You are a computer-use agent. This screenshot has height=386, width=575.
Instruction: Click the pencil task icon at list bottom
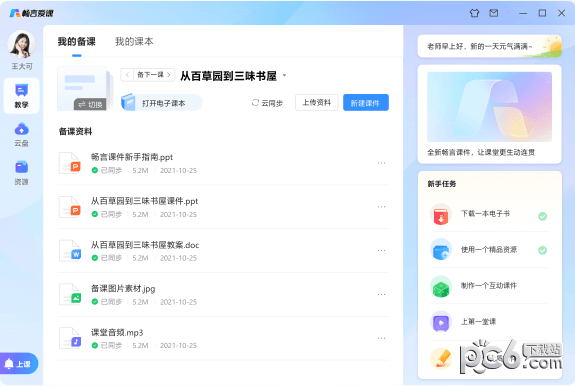pos(441,358)
